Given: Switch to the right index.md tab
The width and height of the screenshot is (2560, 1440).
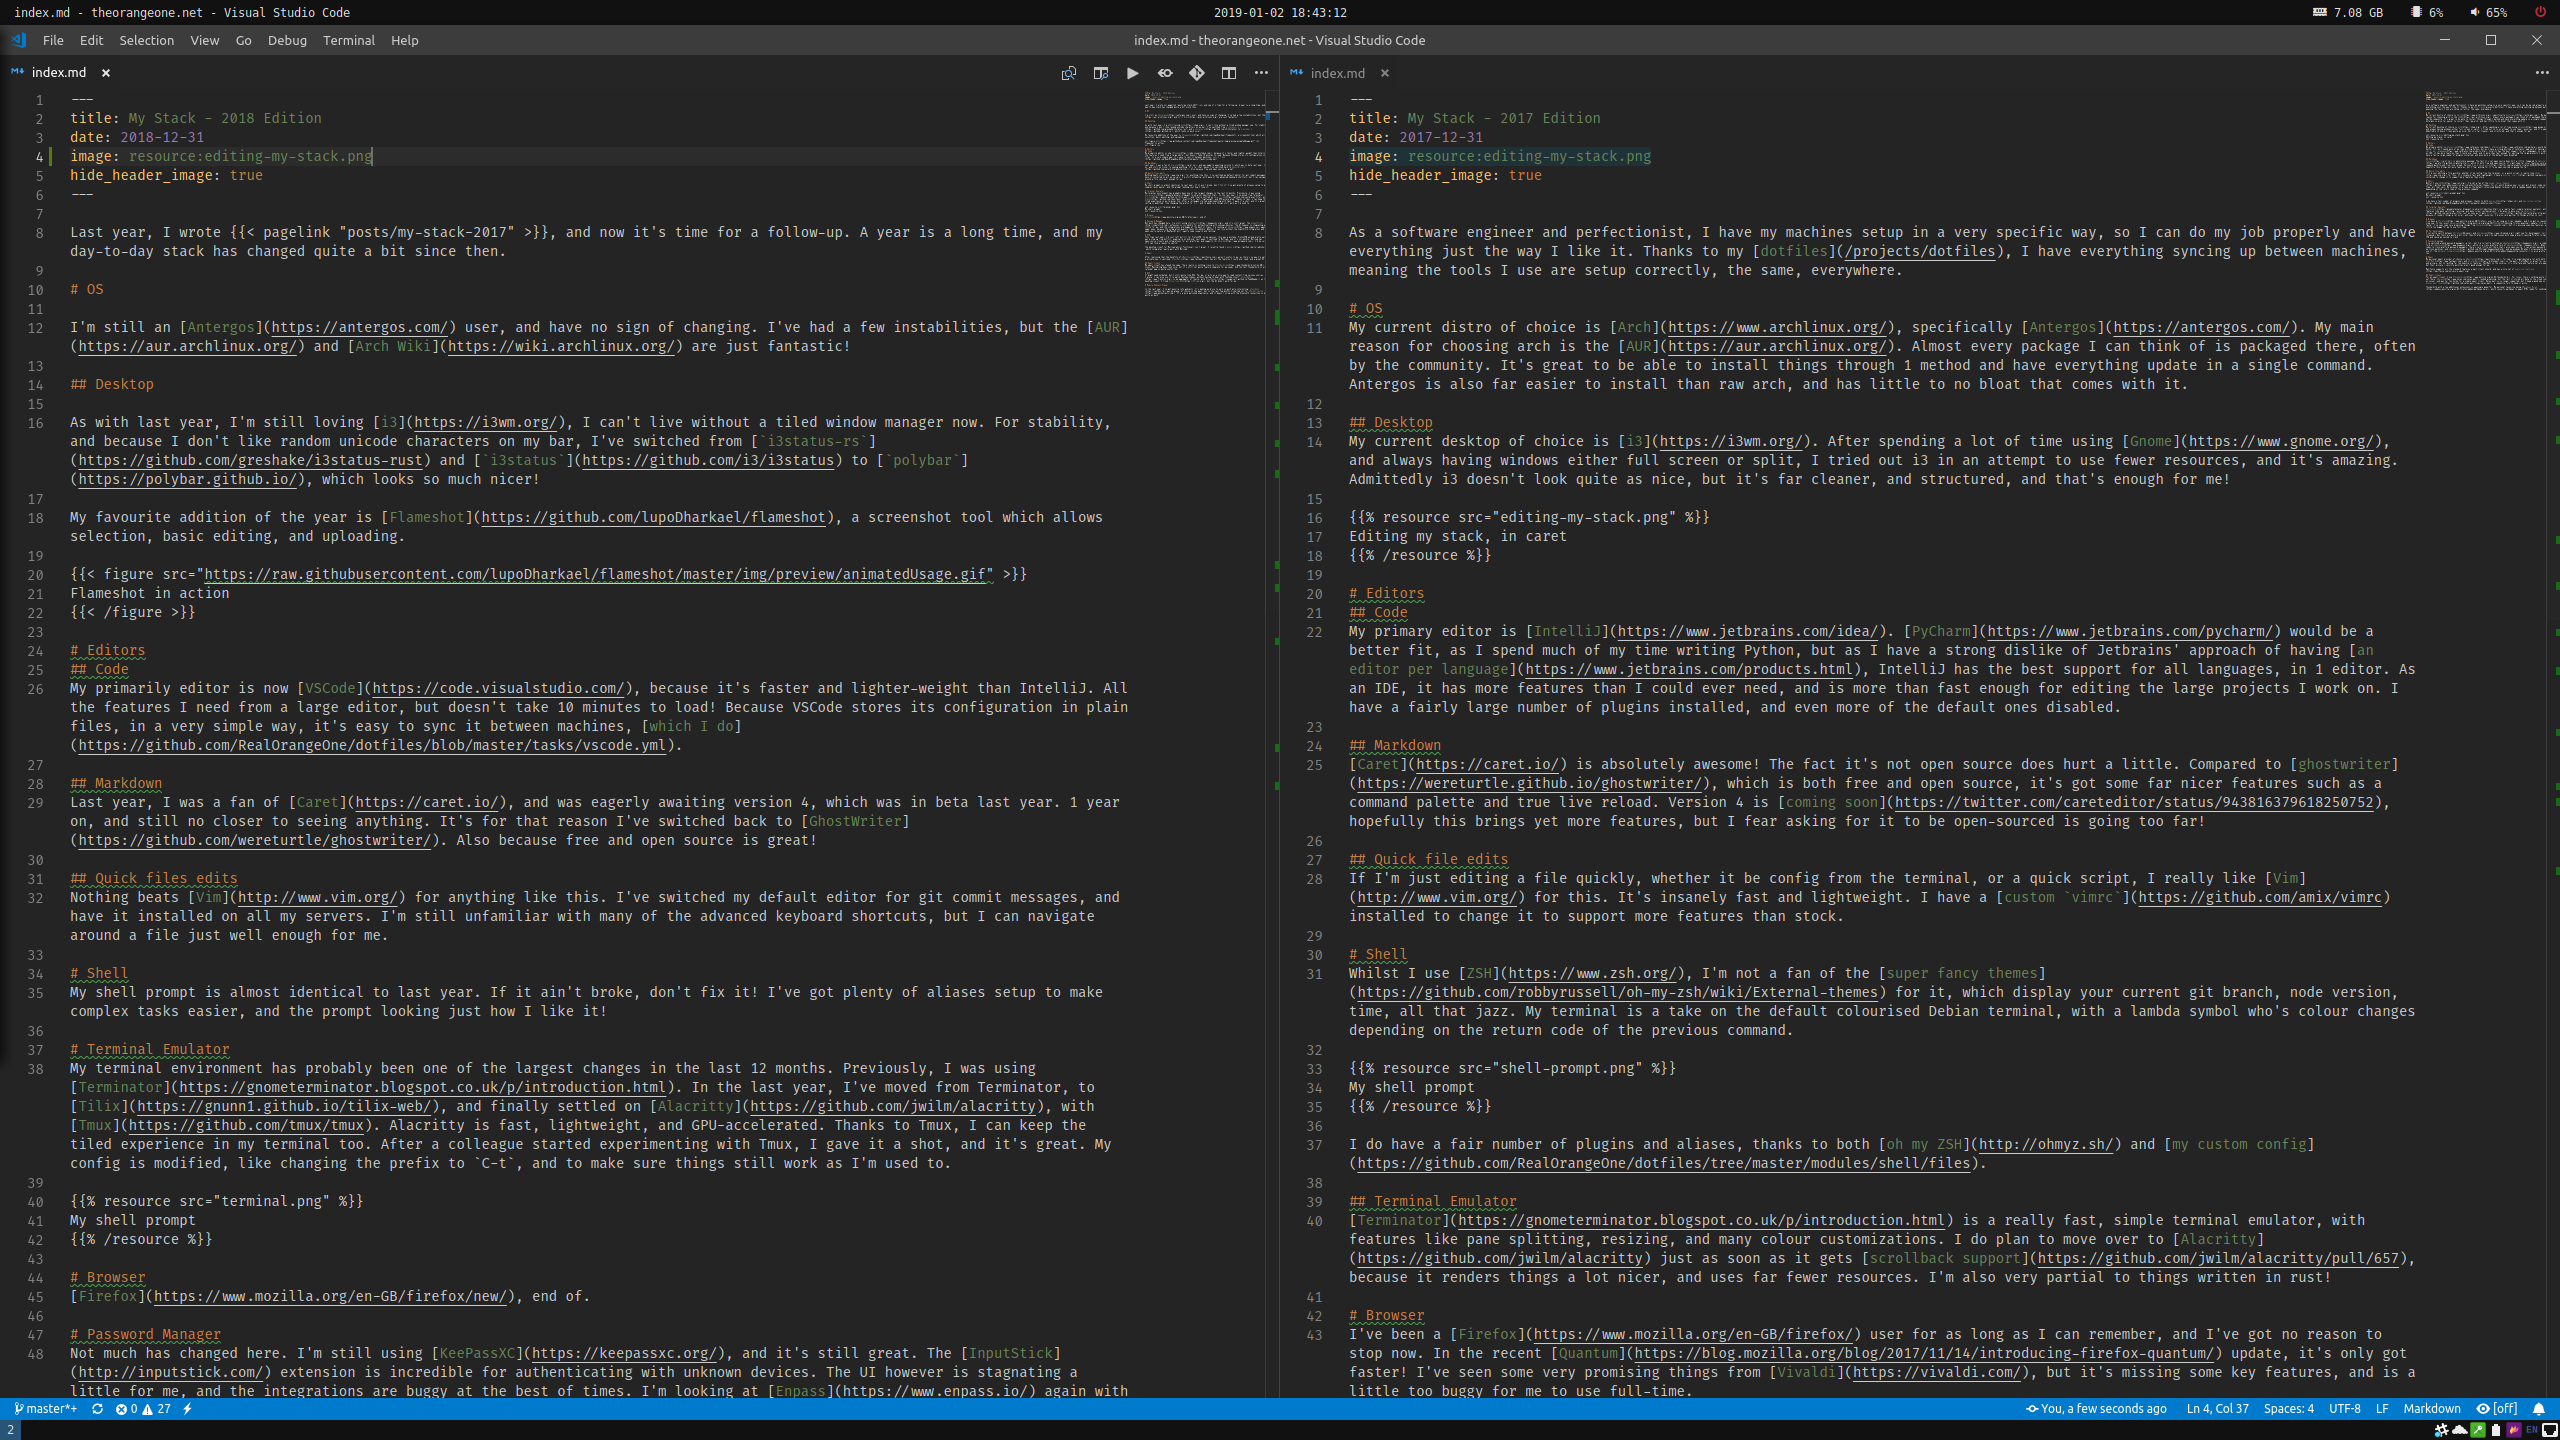Looking at the screenshot, I should (1337, 73).
